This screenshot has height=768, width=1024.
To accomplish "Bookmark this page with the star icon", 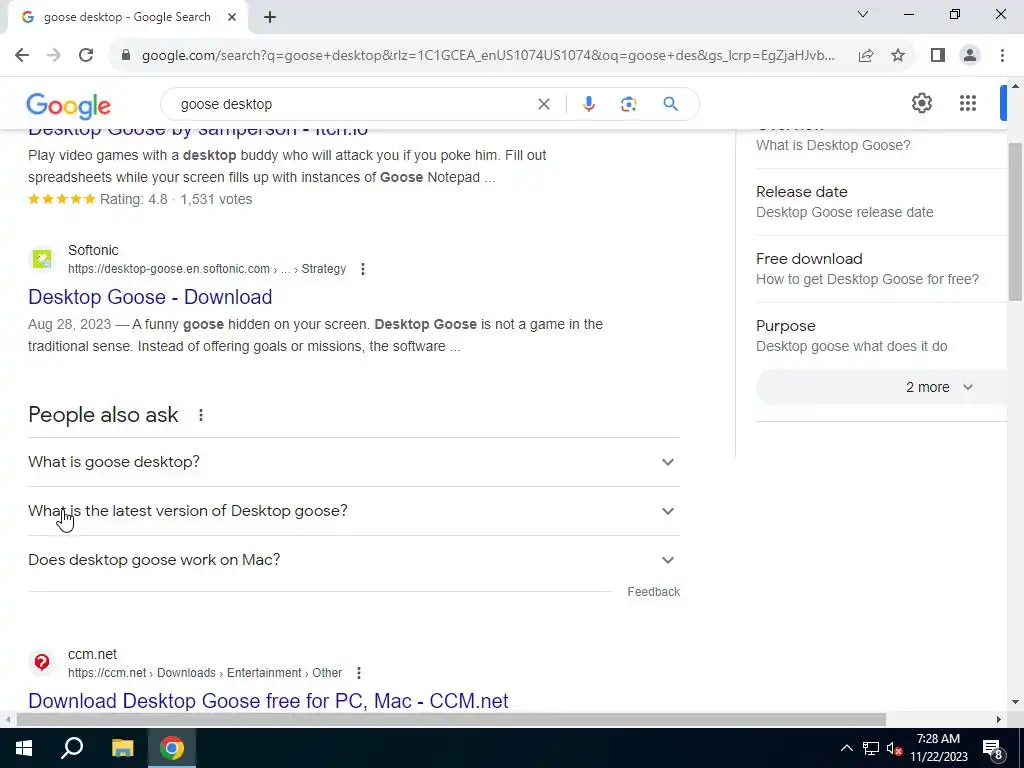I will pos(898,56).
